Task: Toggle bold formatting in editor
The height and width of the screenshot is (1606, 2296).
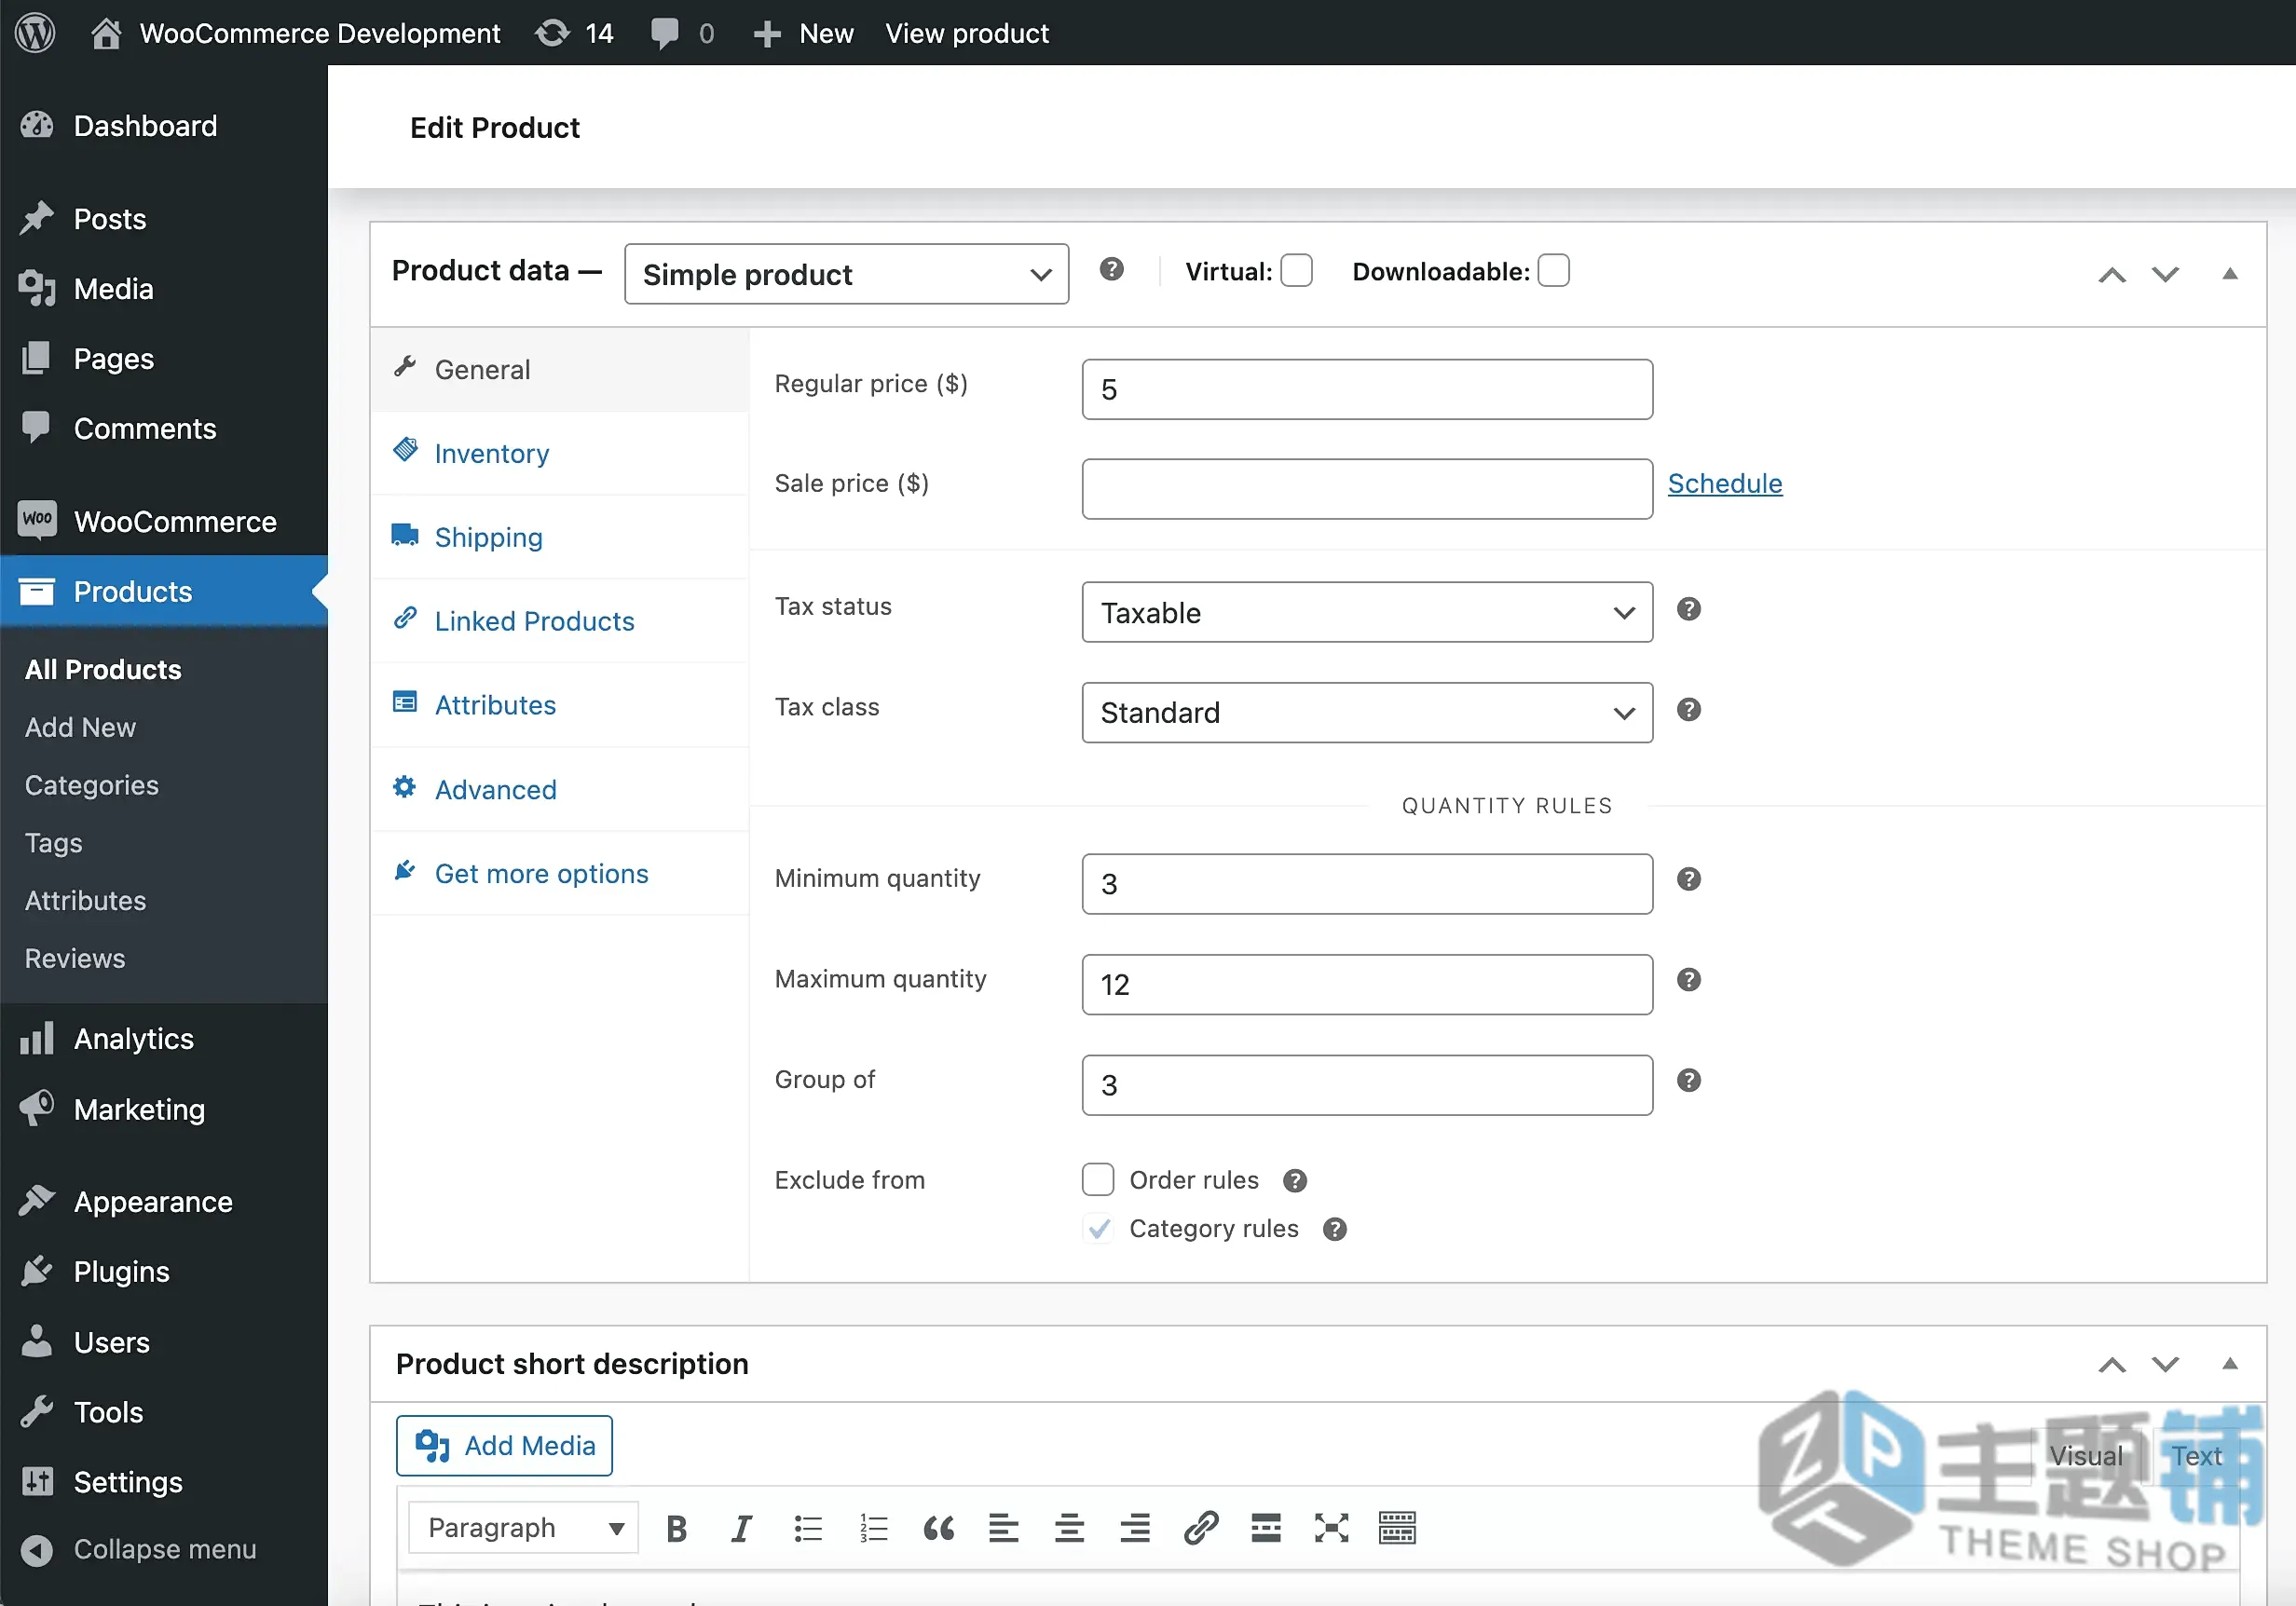Action: pyautogui.click(x=676, y=1528)
